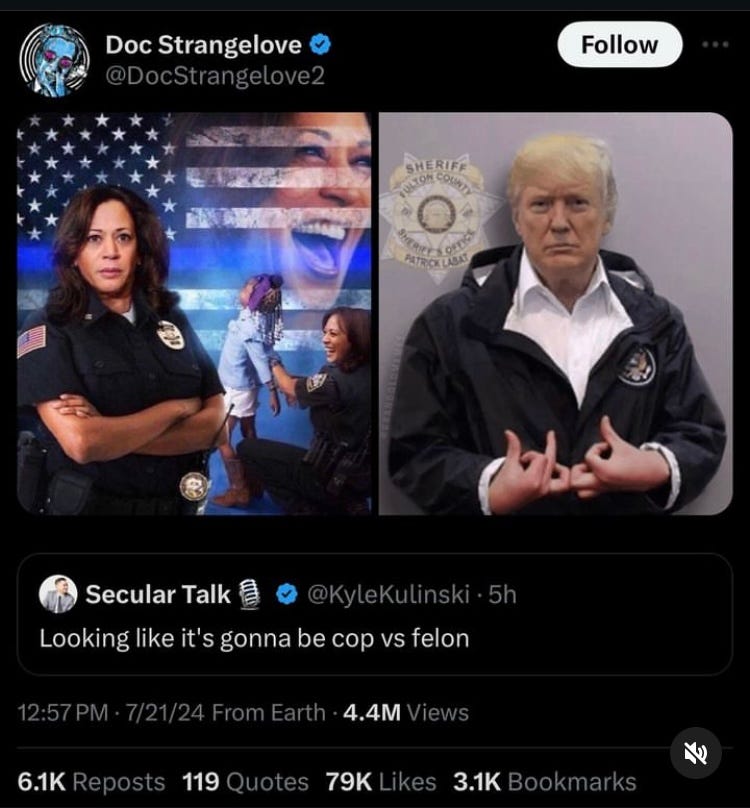750x808 pixels.
Task: Open the @KyleKulinski handle
Action: coord(389,594)
